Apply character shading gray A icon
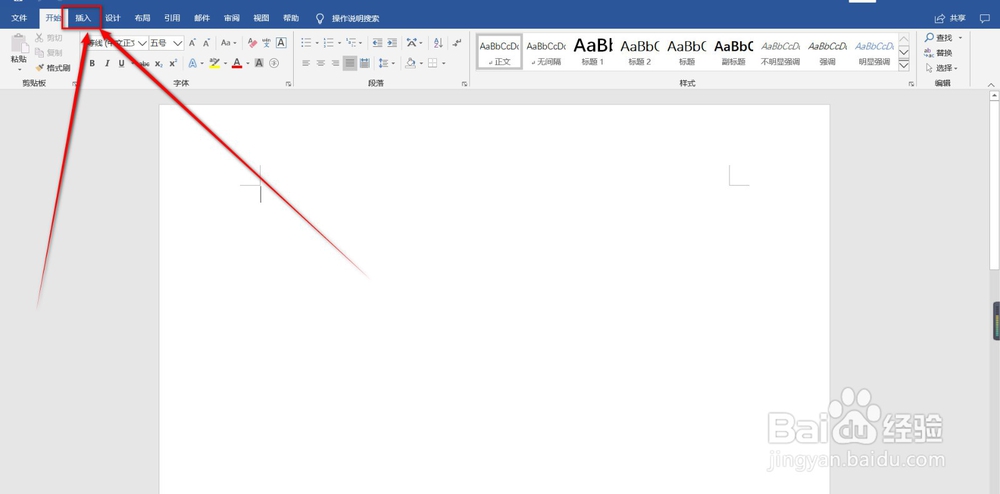The width and height of the screenshot is (1000, 494). 259,63
